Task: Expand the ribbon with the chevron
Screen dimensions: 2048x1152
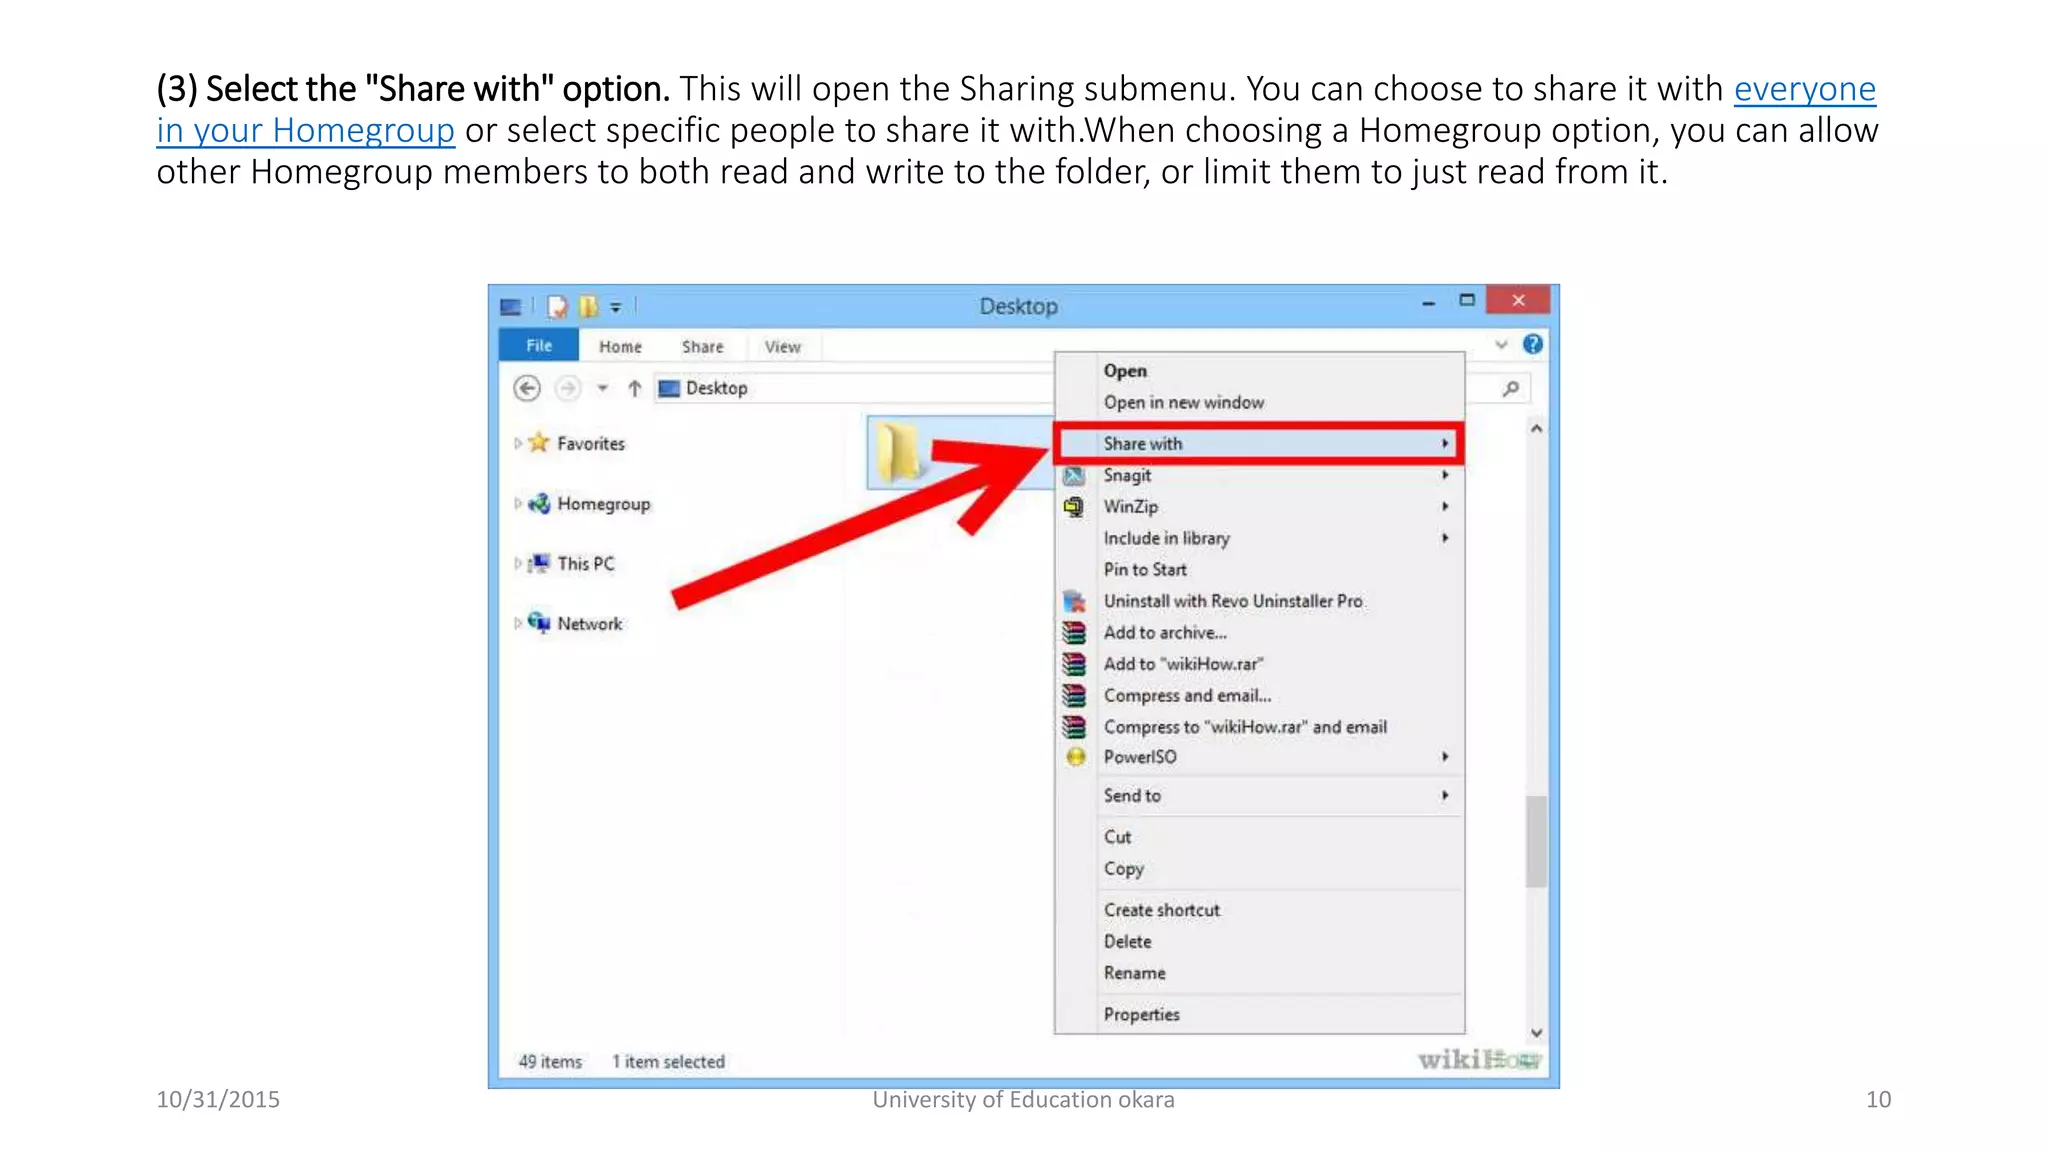Action: pyautogui.click(x=1501, y=345)
